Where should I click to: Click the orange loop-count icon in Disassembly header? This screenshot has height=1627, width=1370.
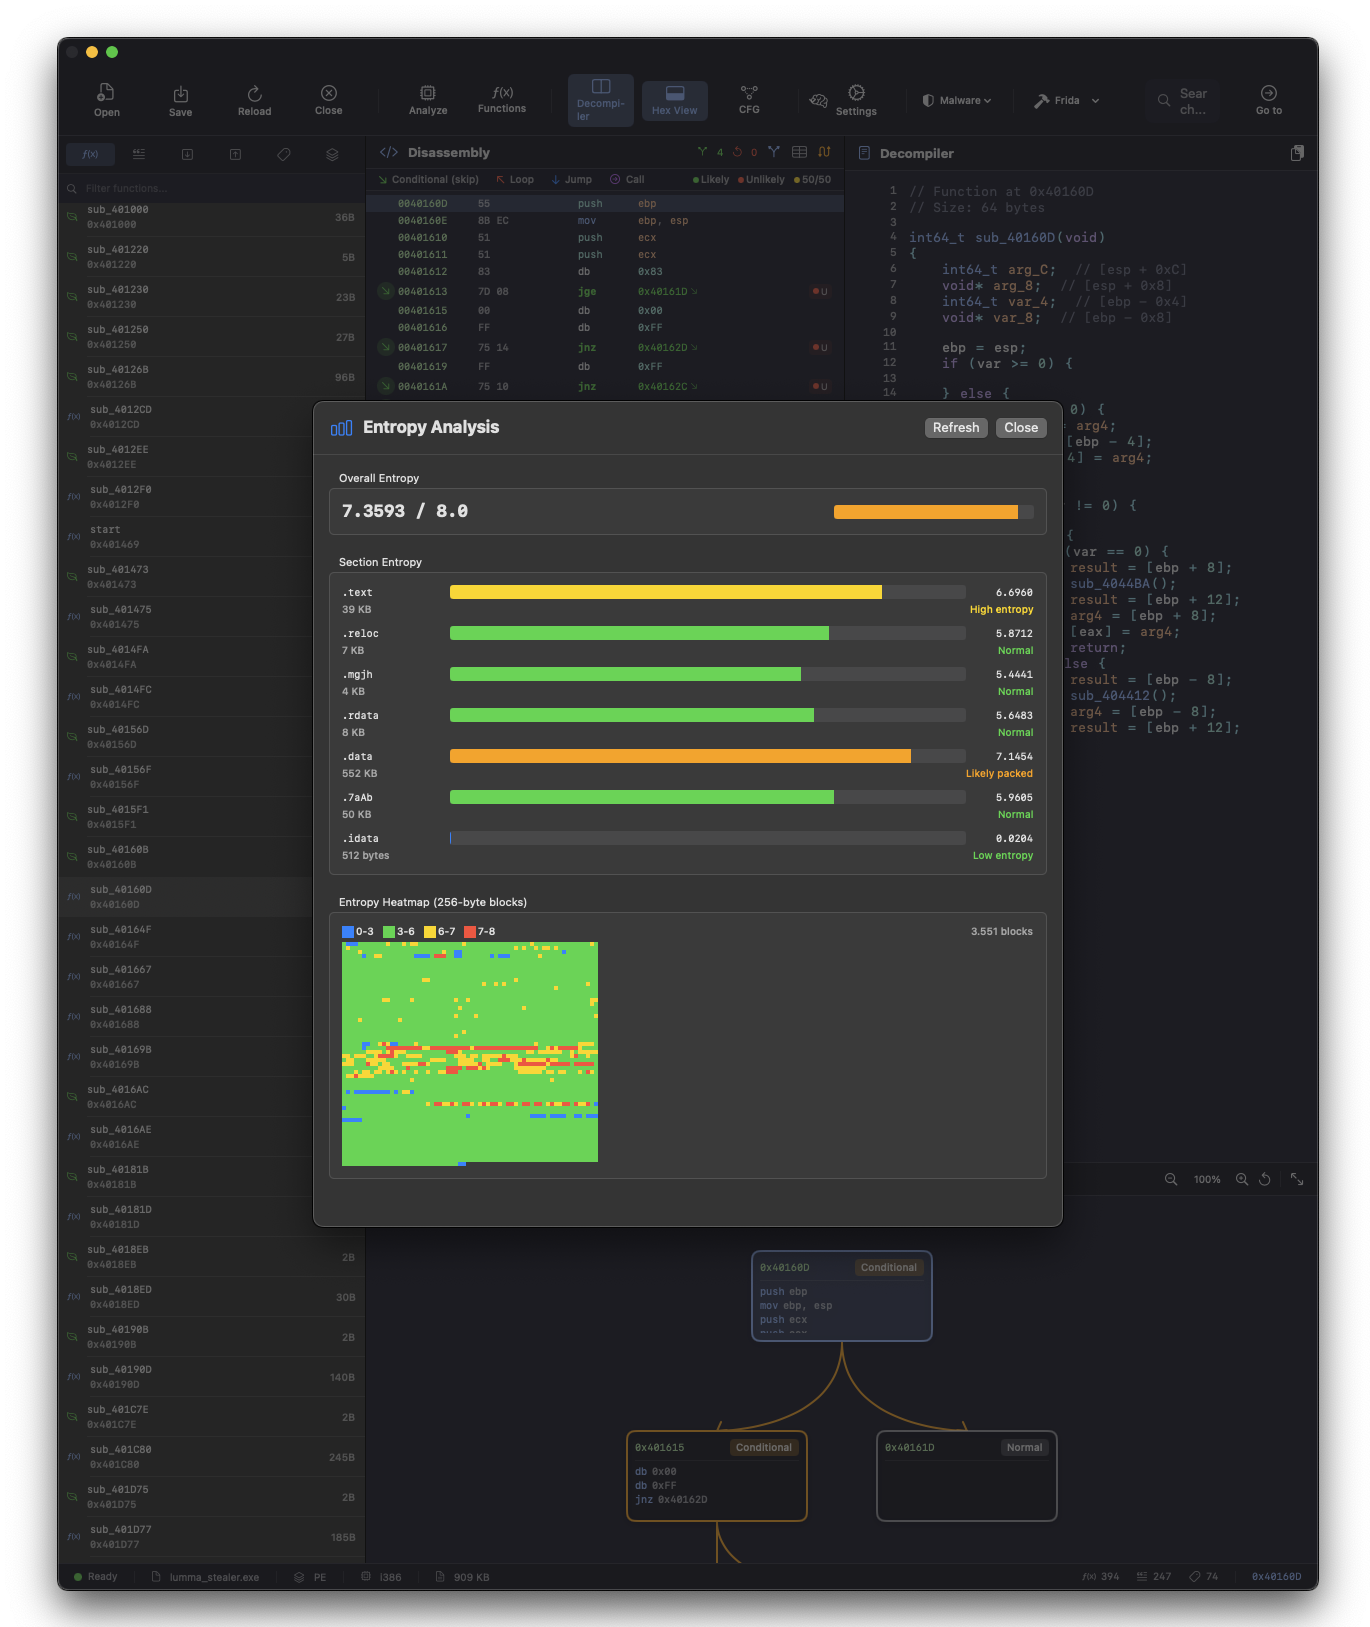tap(738, 152)
